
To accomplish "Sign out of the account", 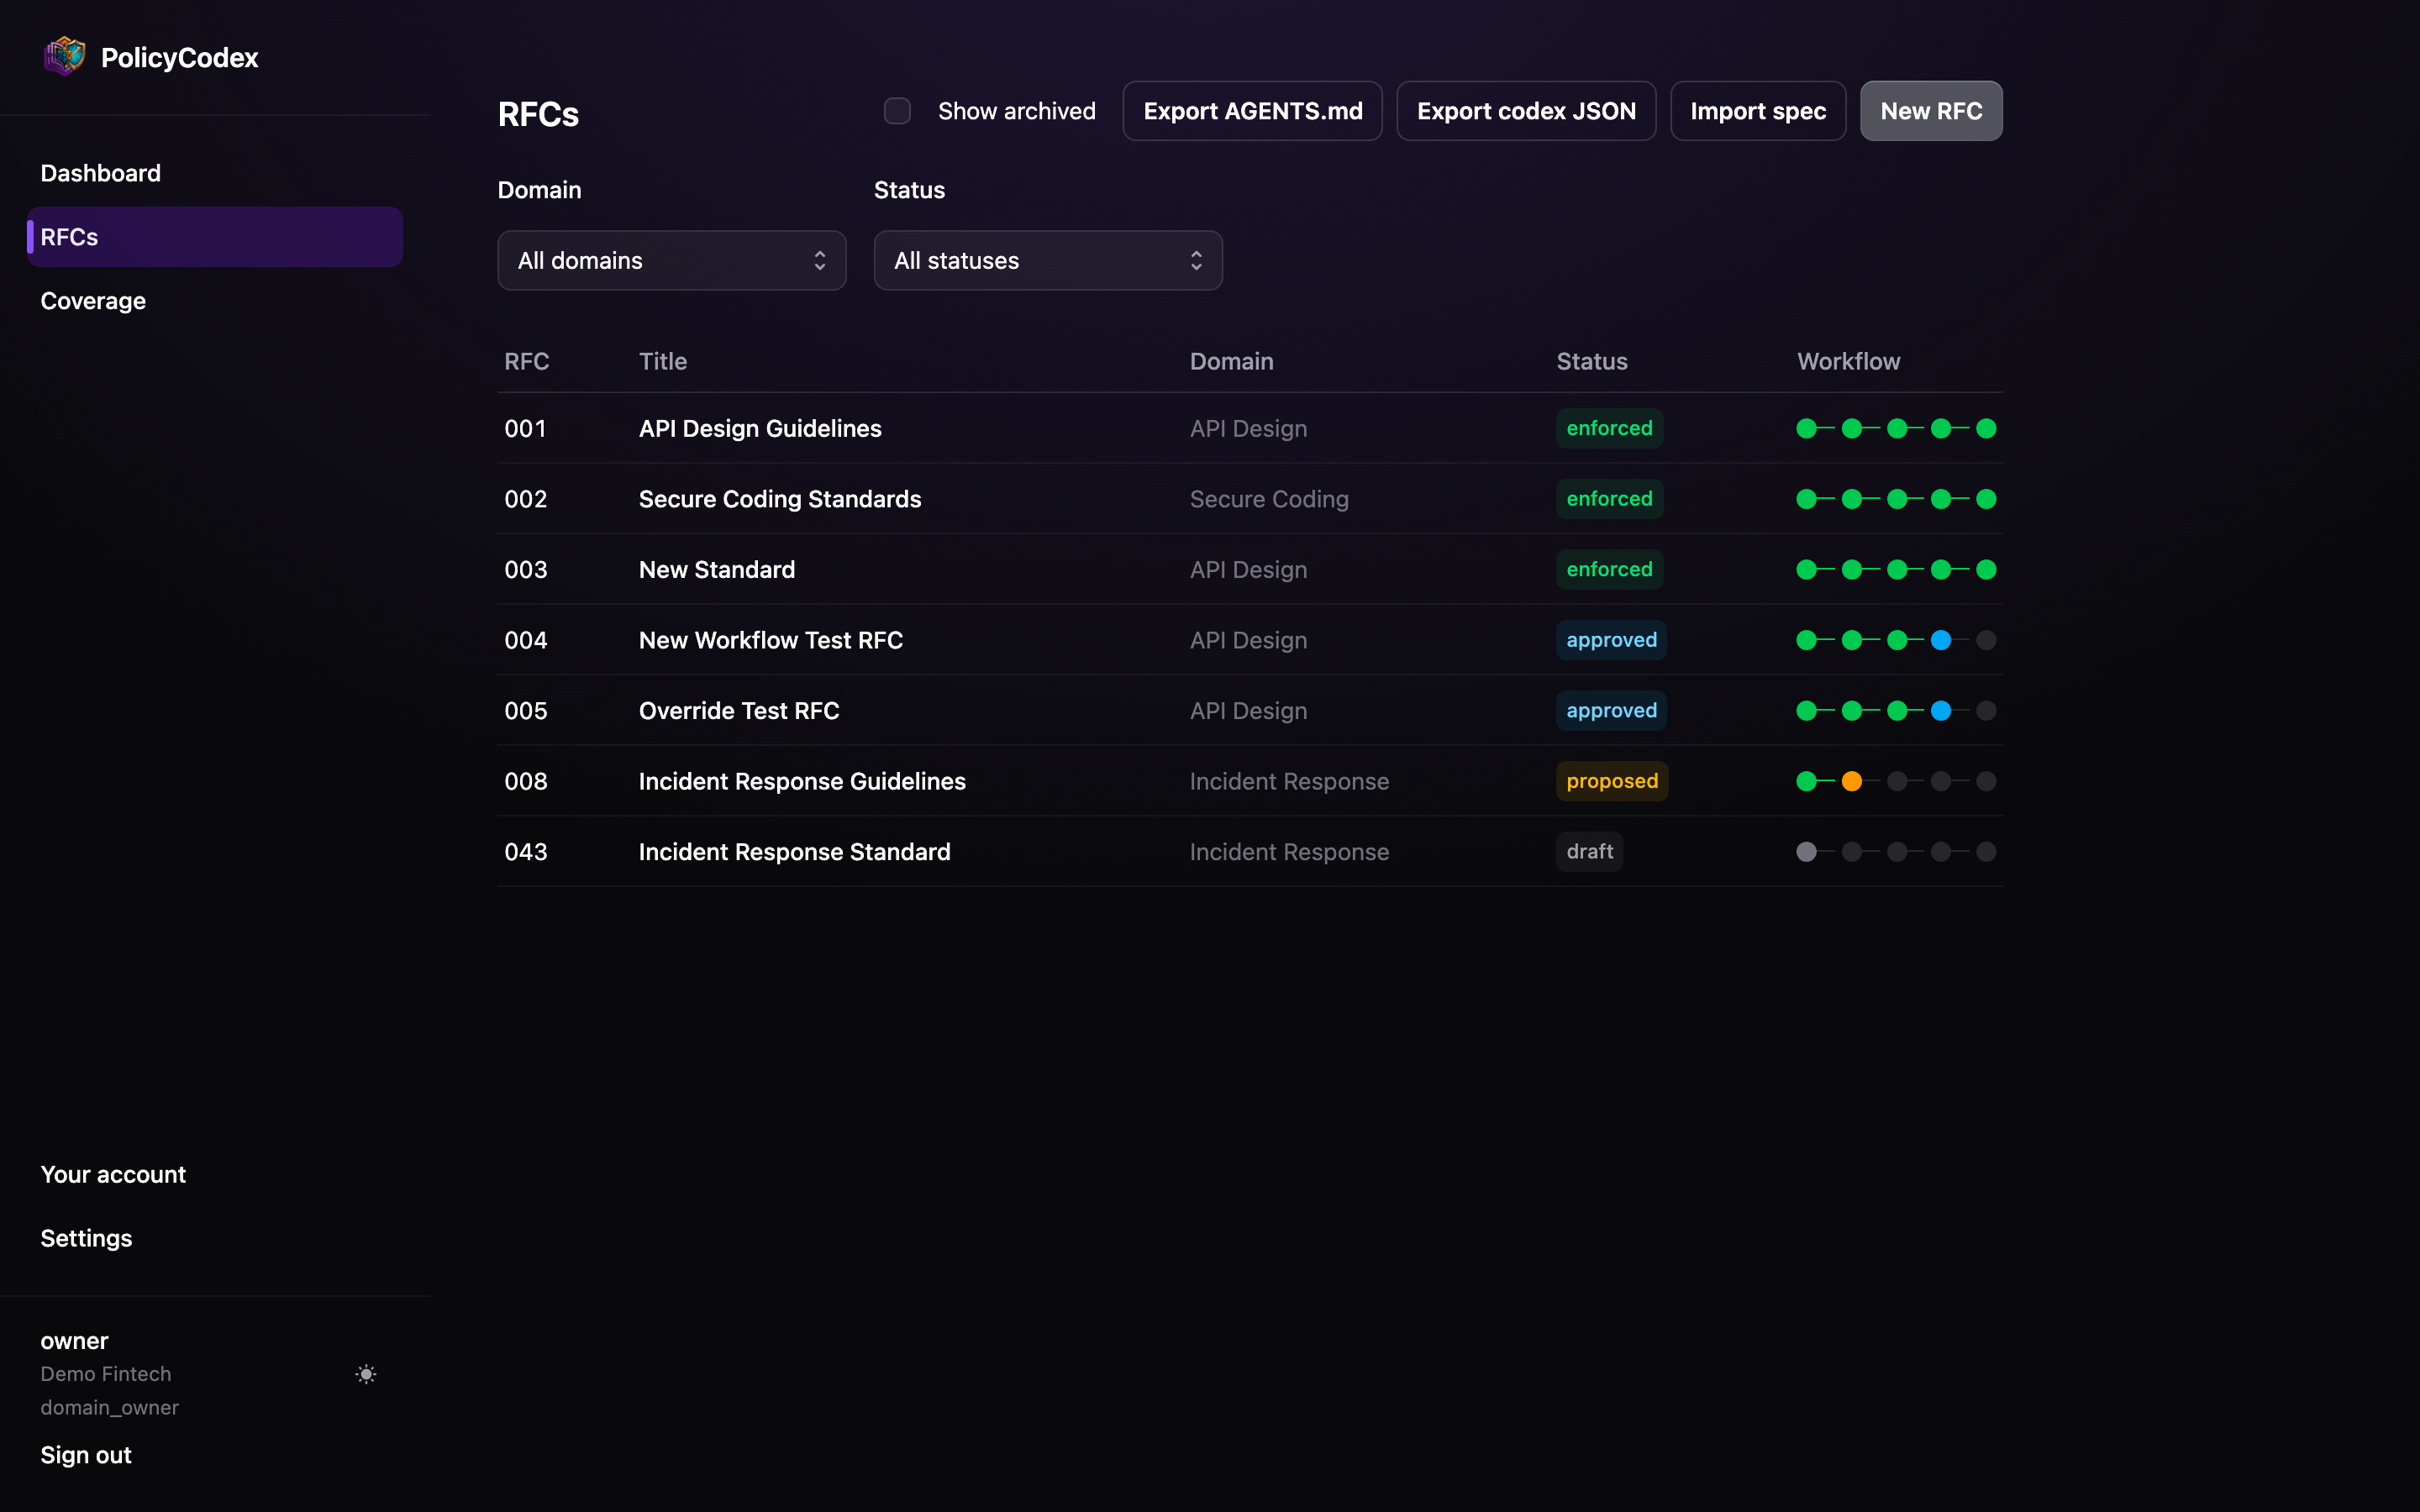I will tap(86, 1455).
